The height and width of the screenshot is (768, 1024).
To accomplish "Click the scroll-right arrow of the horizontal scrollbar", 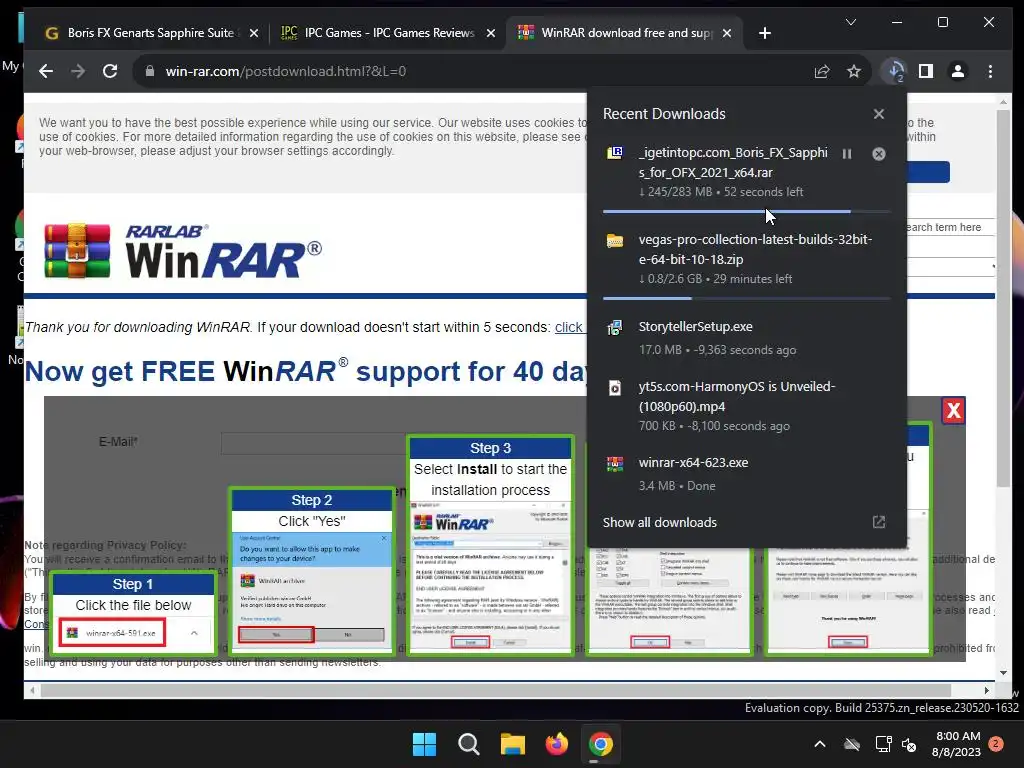I will (987, 690).
